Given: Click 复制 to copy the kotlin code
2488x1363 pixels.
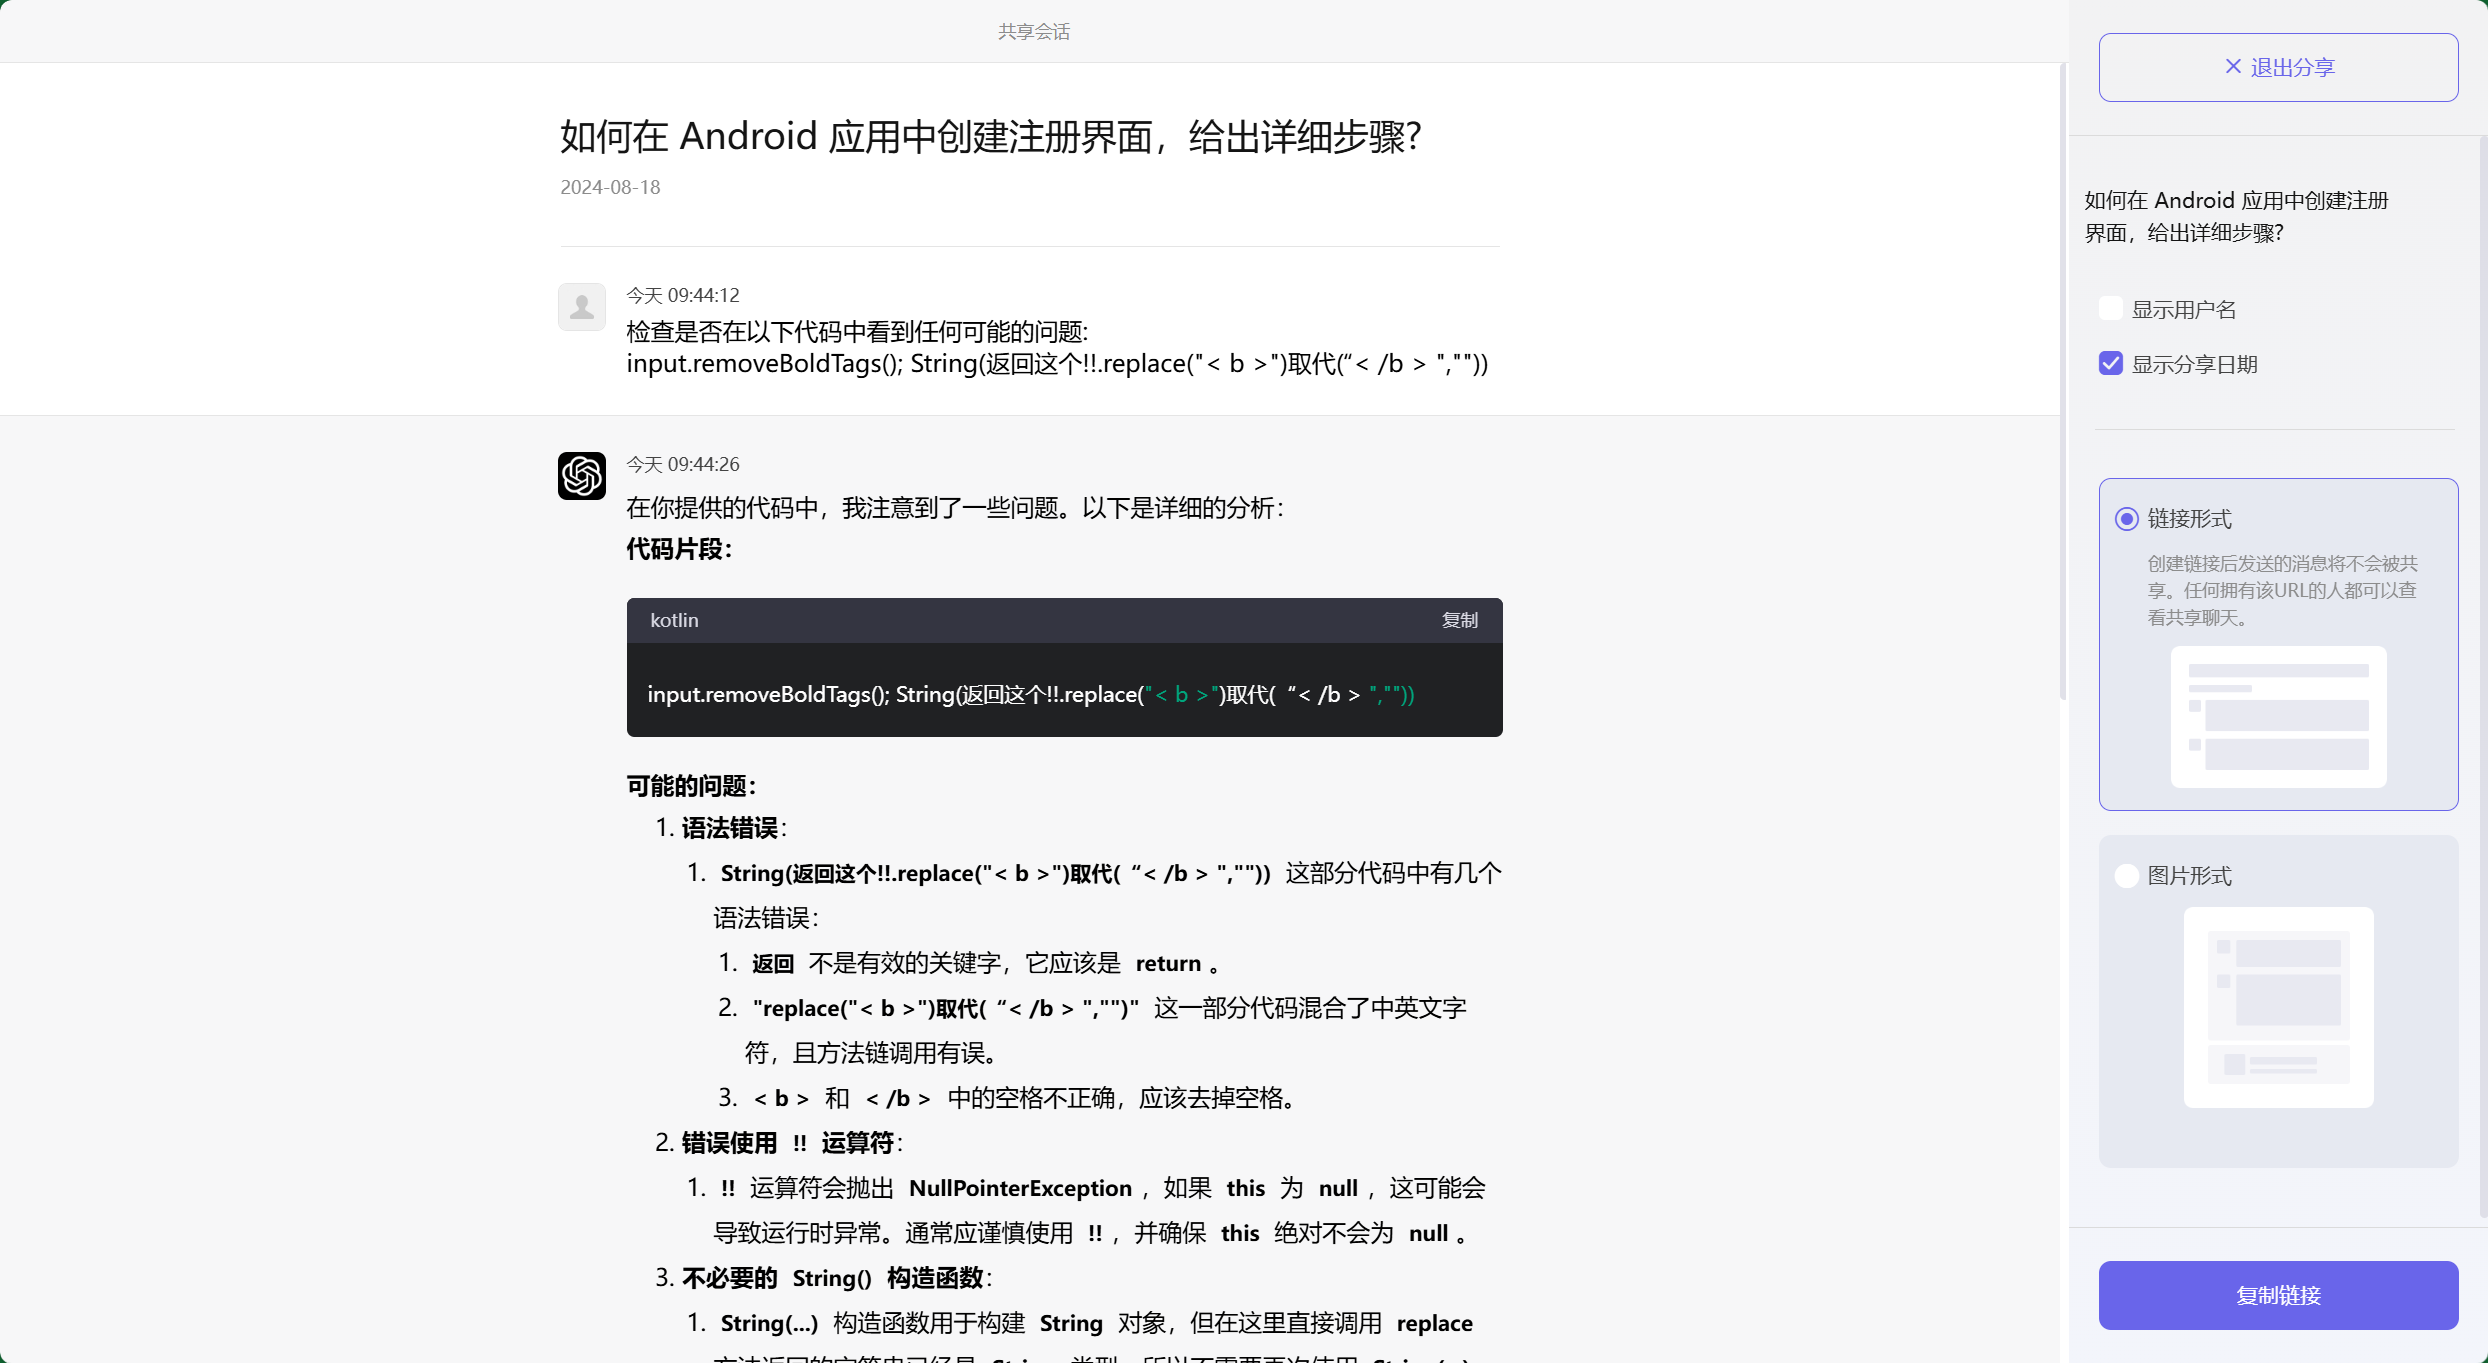Looking at the screenshot, I should [1459, 620].
